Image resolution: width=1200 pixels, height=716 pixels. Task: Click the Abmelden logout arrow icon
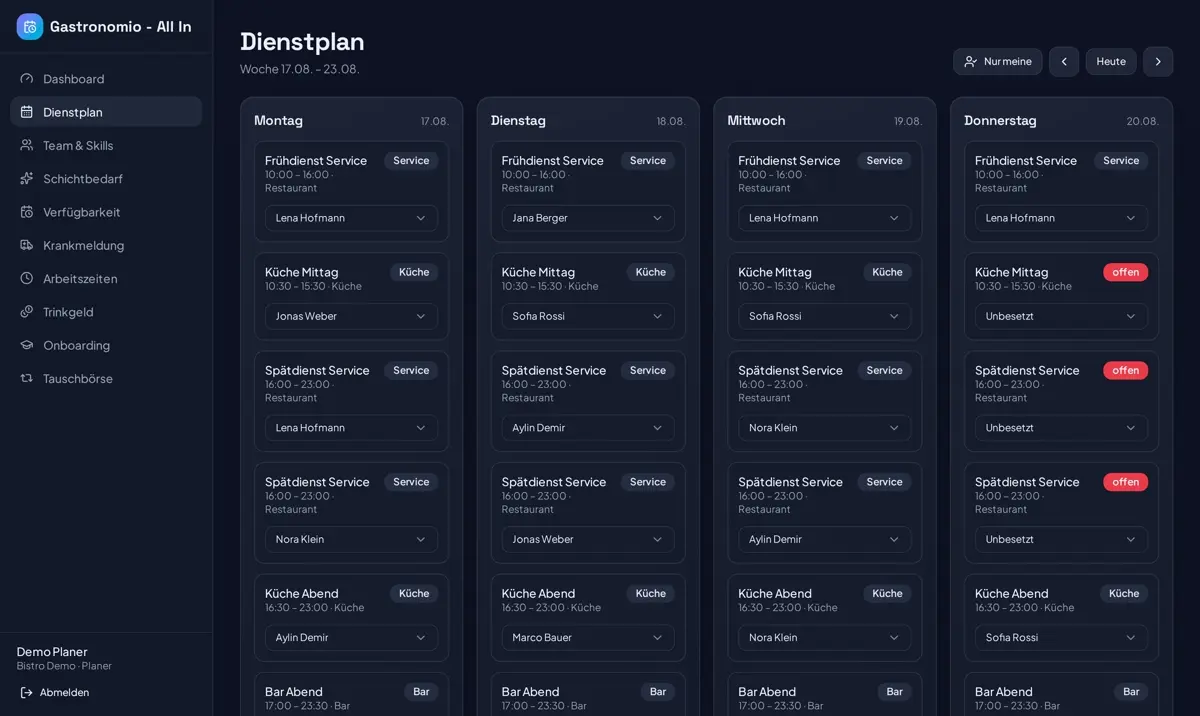[27, 692]
